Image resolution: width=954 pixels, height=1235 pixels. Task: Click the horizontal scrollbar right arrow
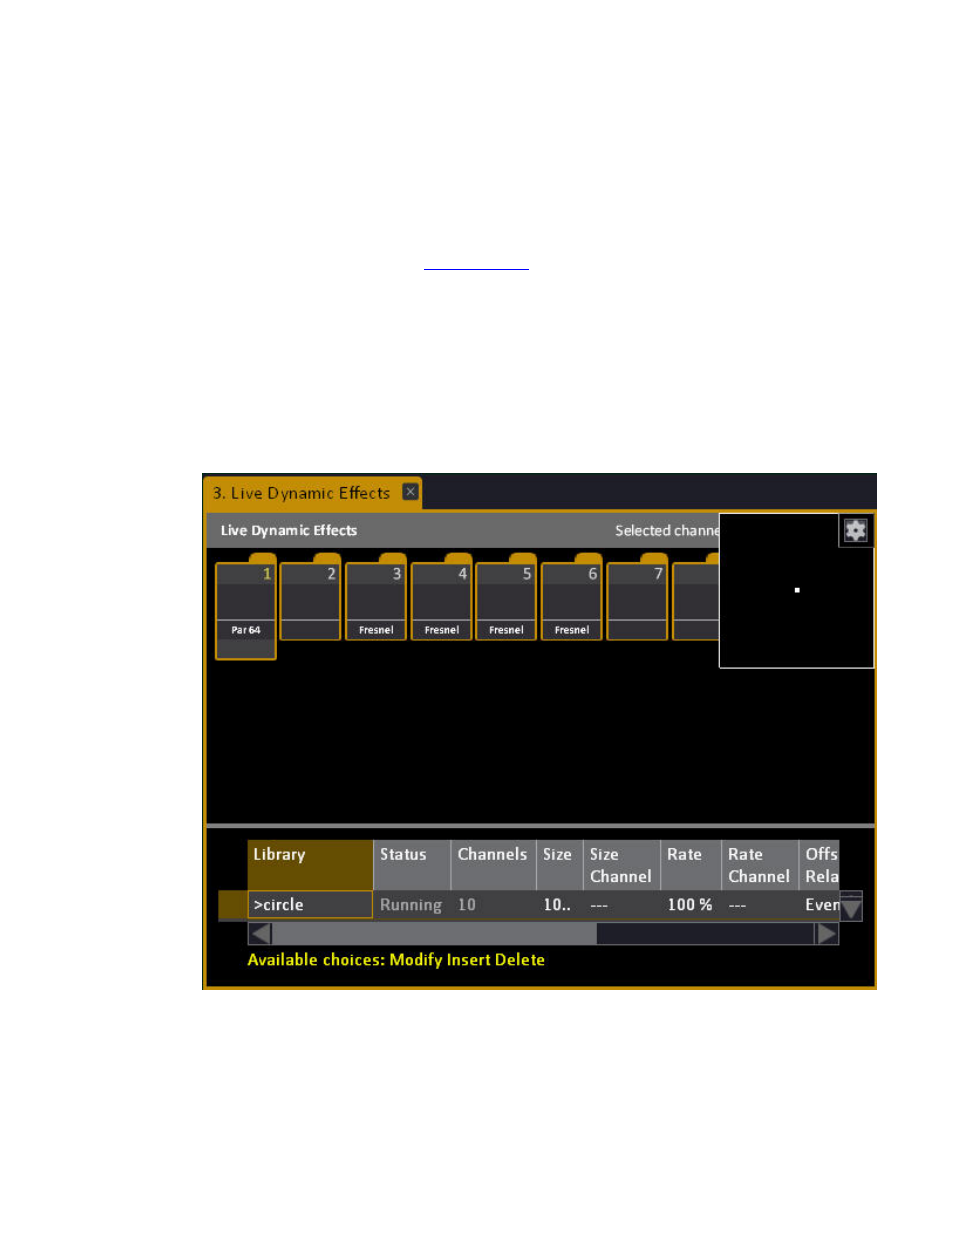pos(827,934)
